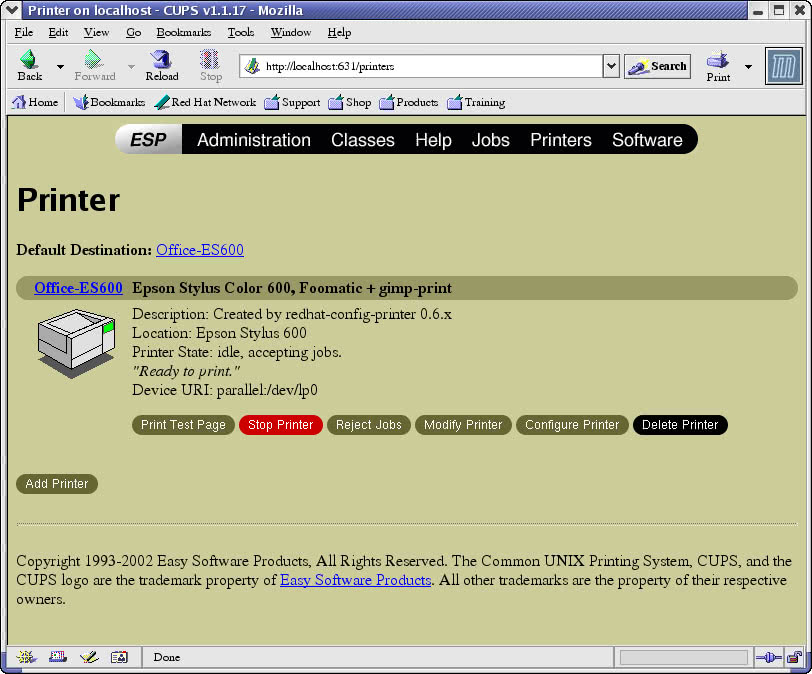
Task: Click 'Printer State: idle, accepting jobs.' text
Action: 237,352
